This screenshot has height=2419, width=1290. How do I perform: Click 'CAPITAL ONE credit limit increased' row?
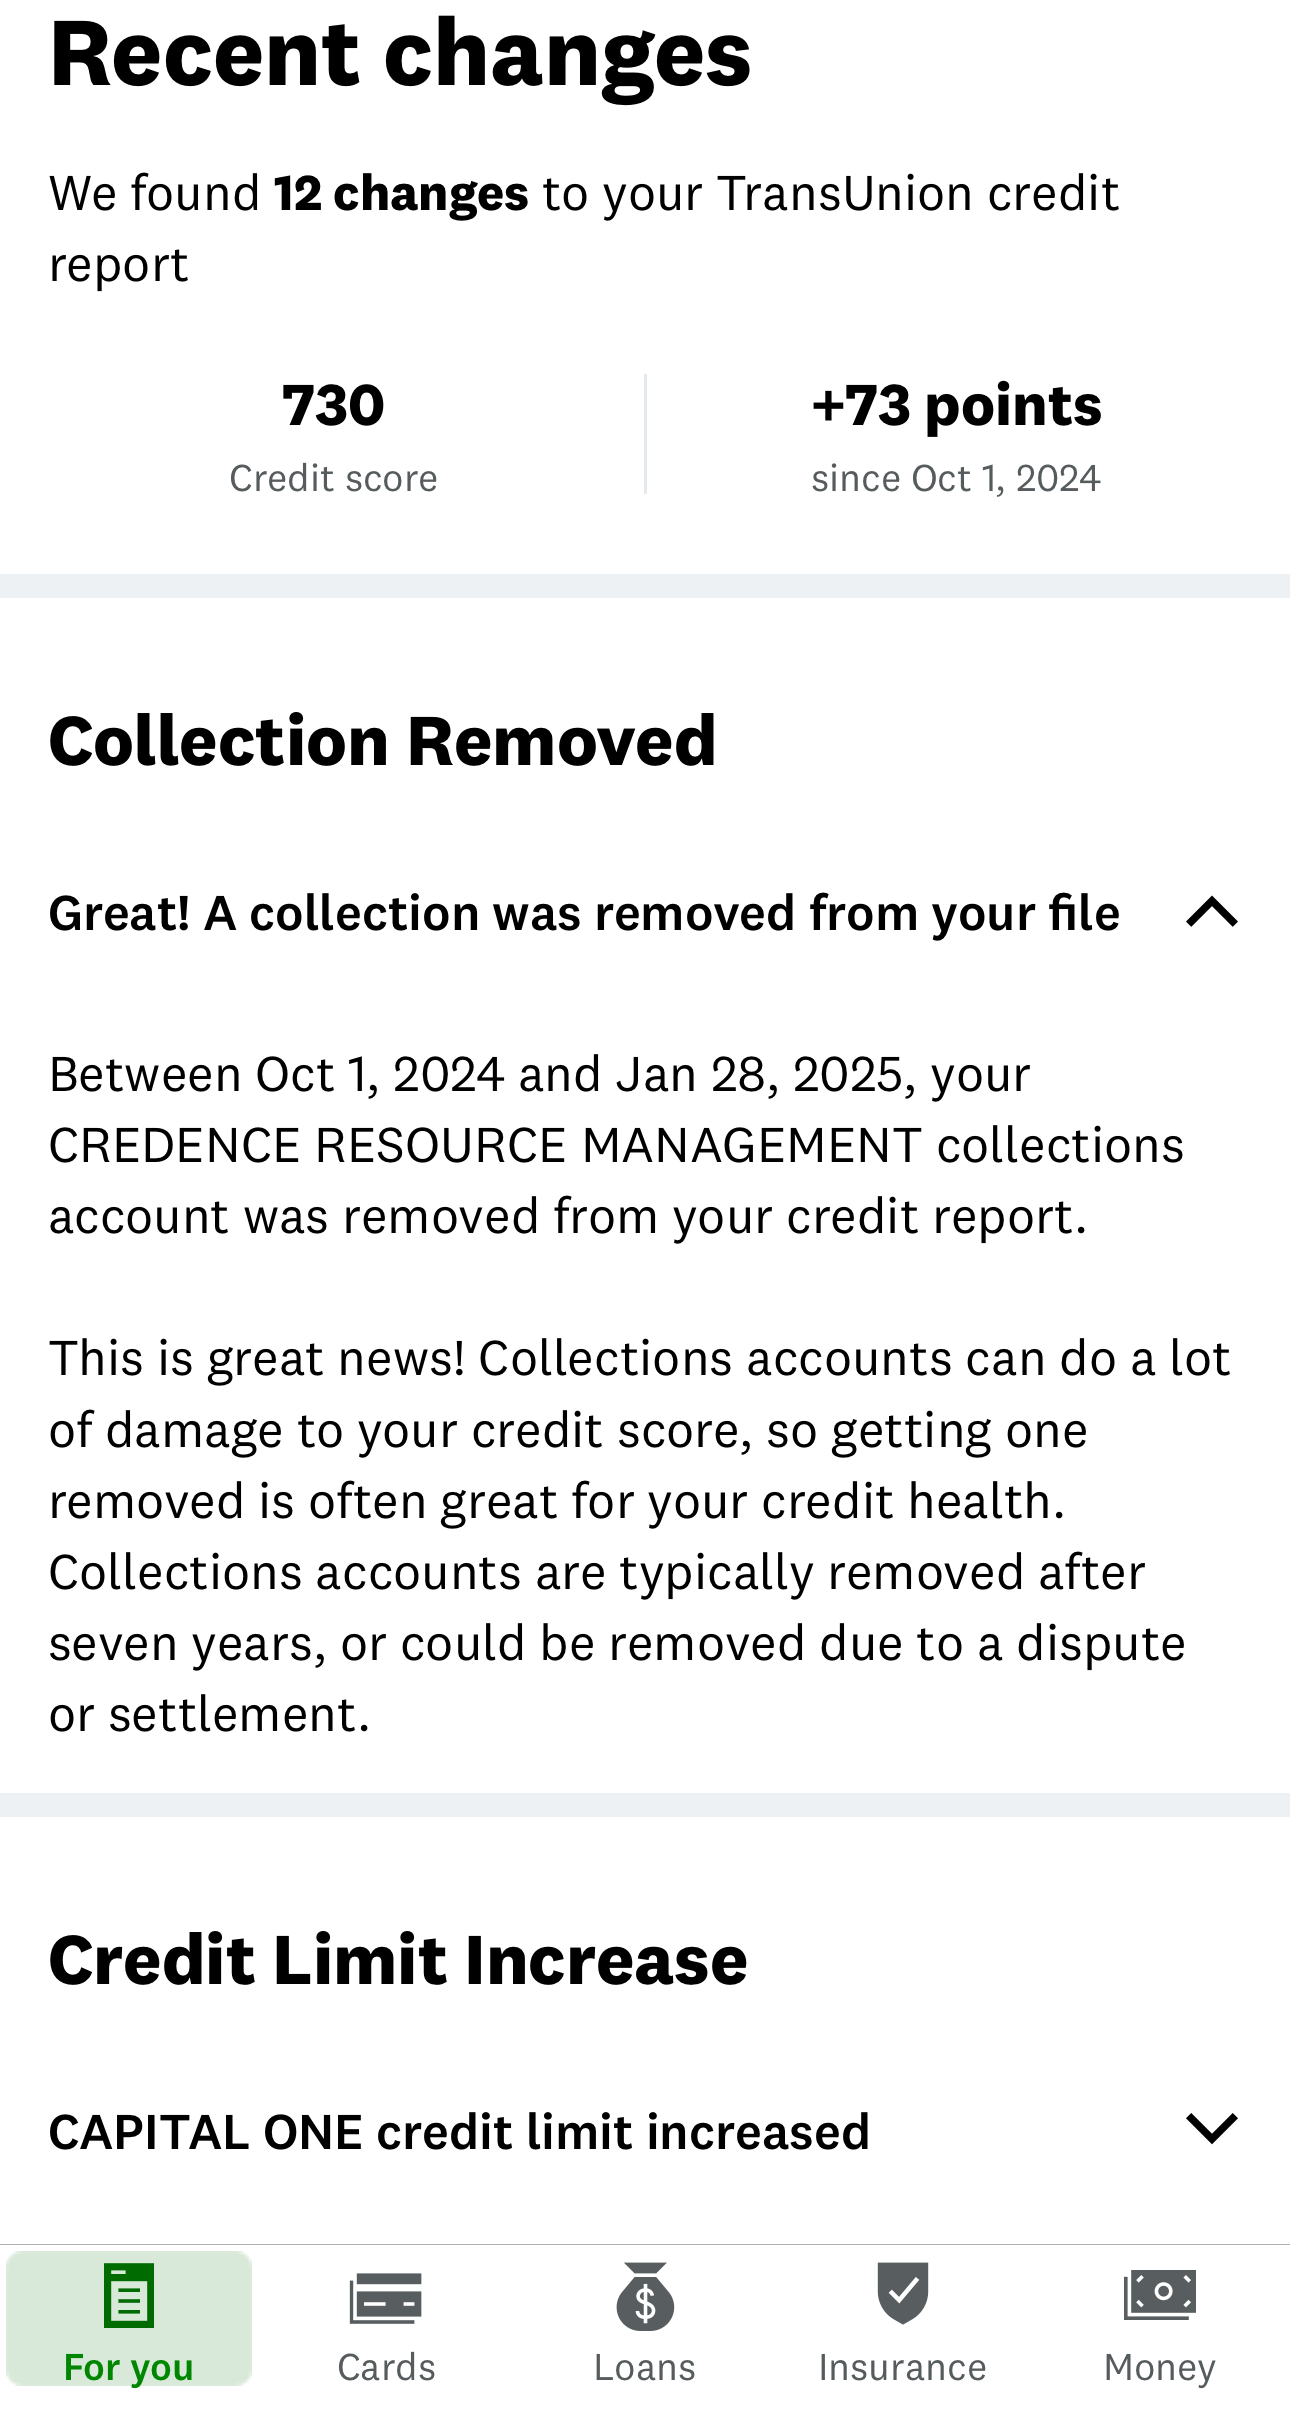(459, 2132)
